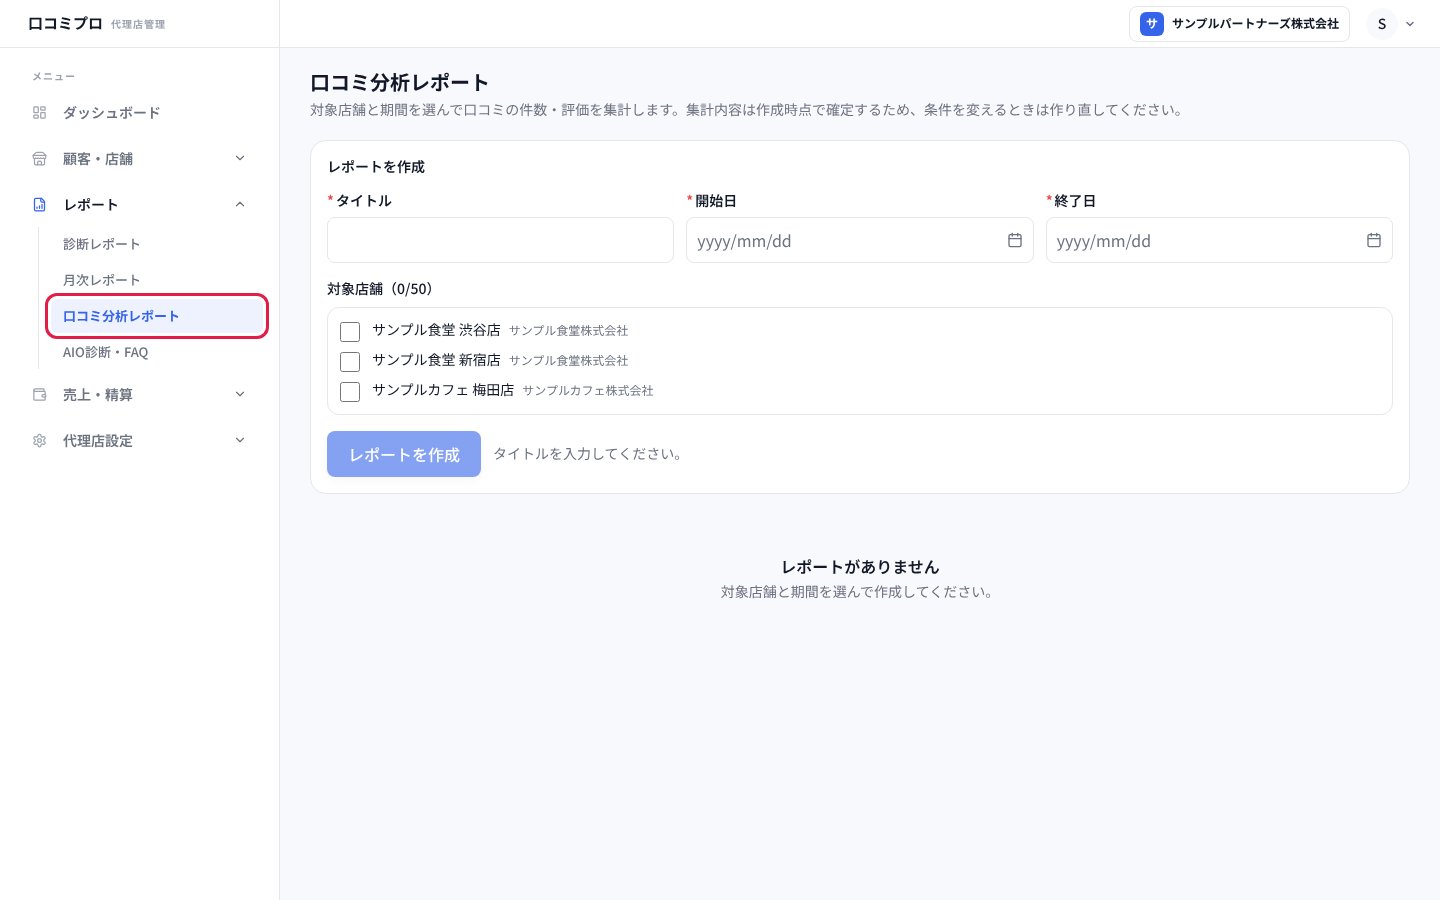Expand the 代理店設定 menu chevron

coord(240,440)
